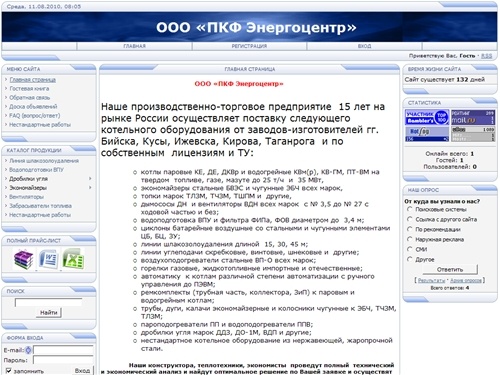Click the poll question От куда вы узнали о нас?
Image resolution: width=500 pixels, height=375 pixels.
(x=442, y=201)
